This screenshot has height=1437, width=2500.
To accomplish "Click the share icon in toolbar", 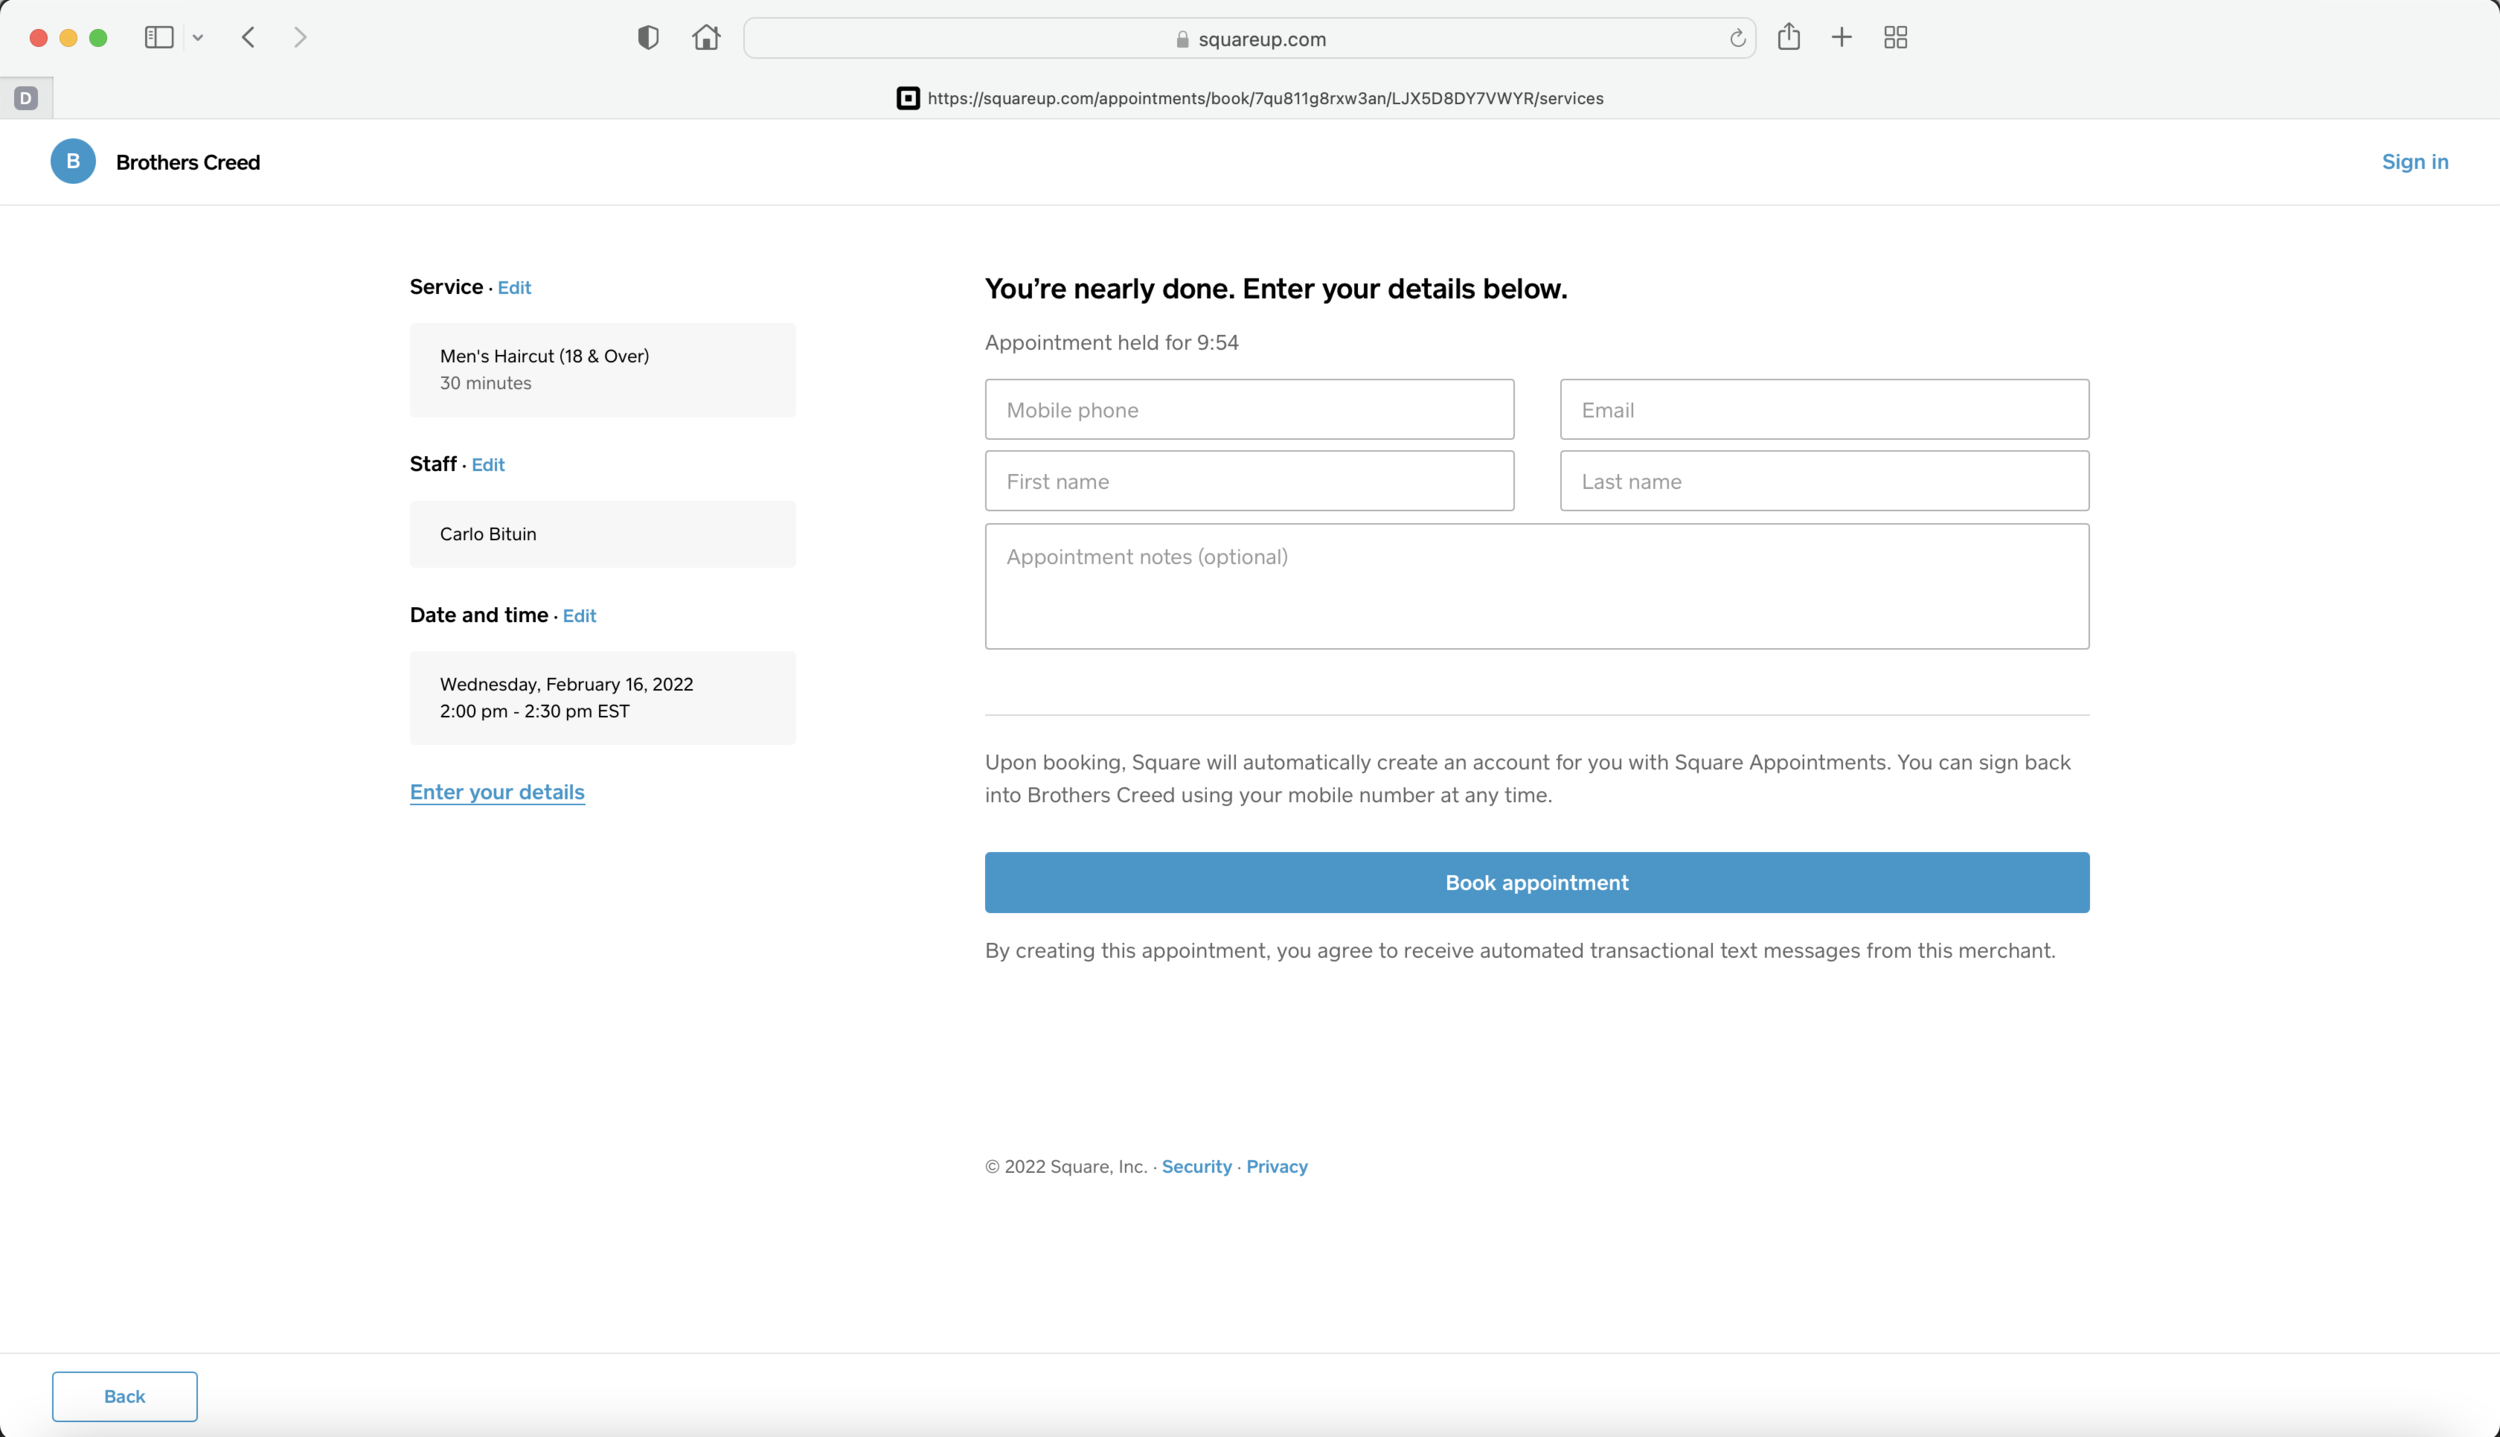I will 1788,38.
